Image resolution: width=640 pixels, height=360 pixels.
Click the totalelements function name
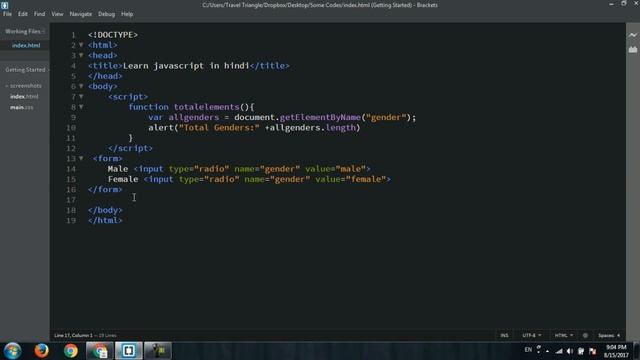tap(207, 107)
